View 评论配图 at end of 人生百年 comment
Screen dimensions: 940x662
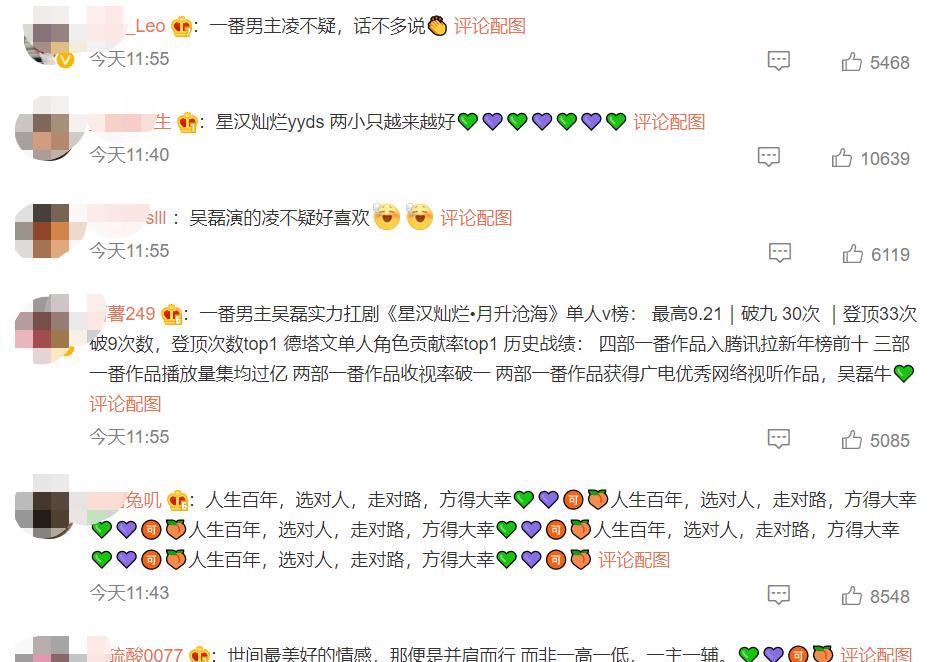click(x=634, y=559)
